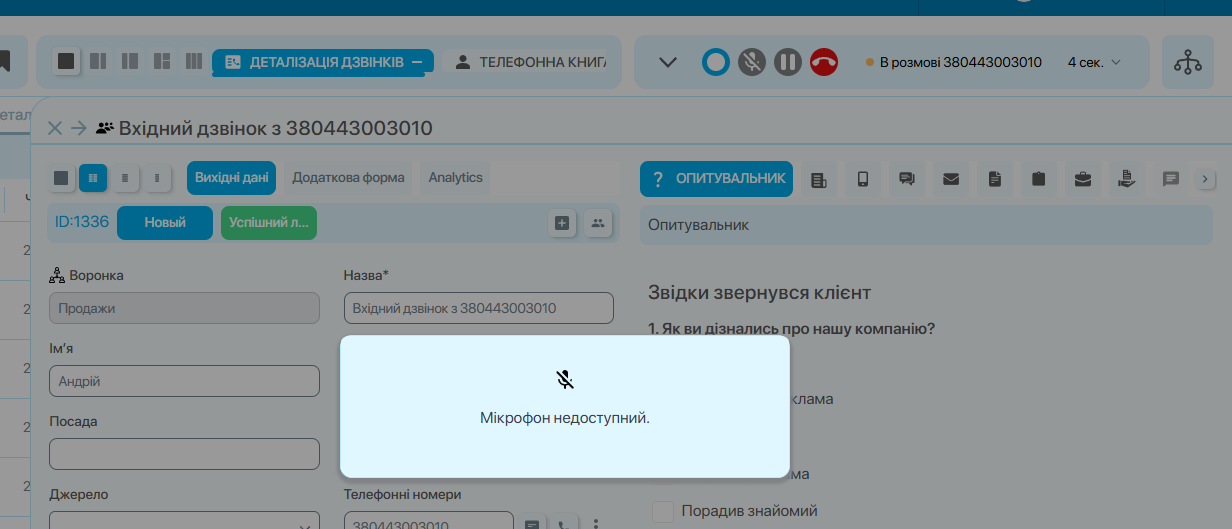Check the 'Порадив знайомий' checkbox
Viewport: 1232px width, 529px height.
pyautogui.click(x=663, y=511)
